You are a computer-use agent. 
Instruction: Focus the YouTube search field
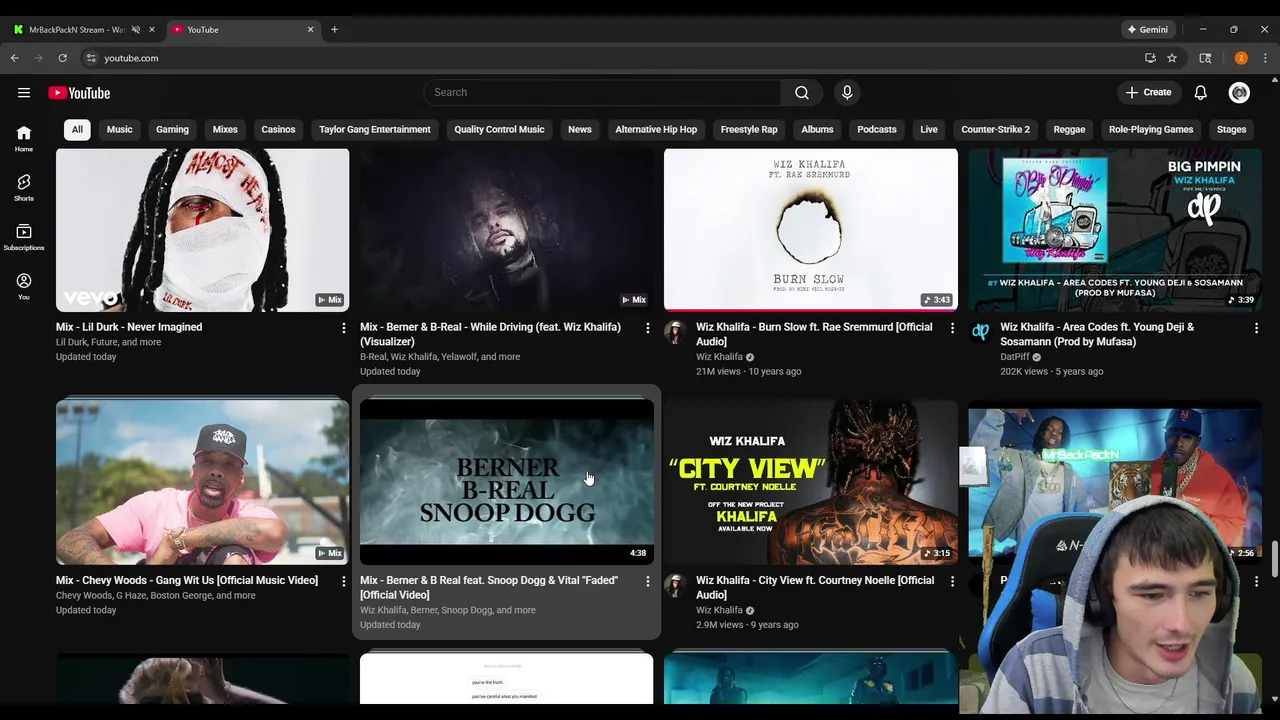pyautogui.click(x=603, y=92)
